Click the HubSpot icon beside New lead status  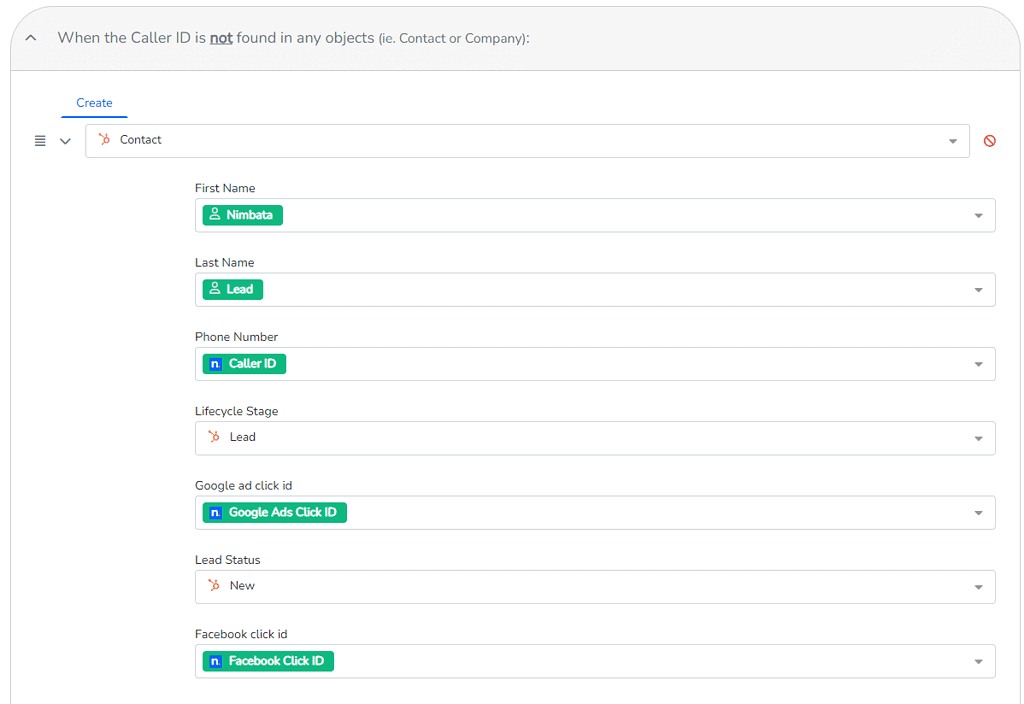tap(212, 586)
